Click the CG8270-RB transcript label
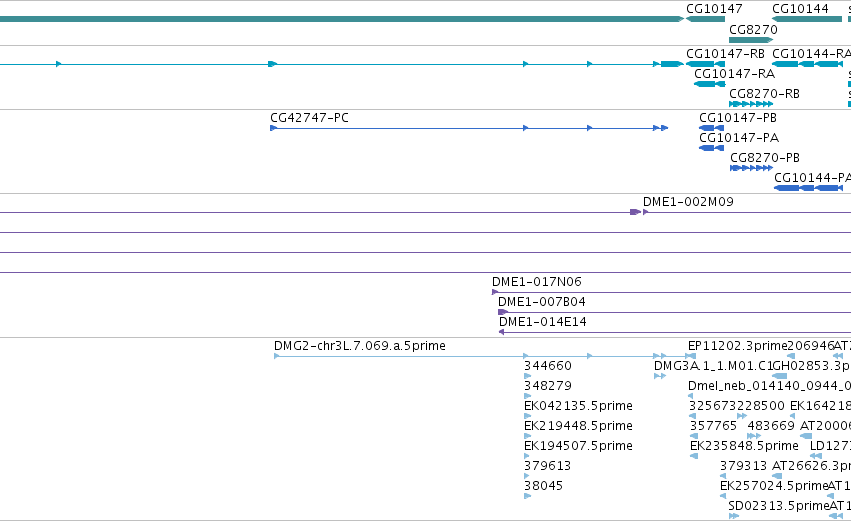 click(764, 94)
